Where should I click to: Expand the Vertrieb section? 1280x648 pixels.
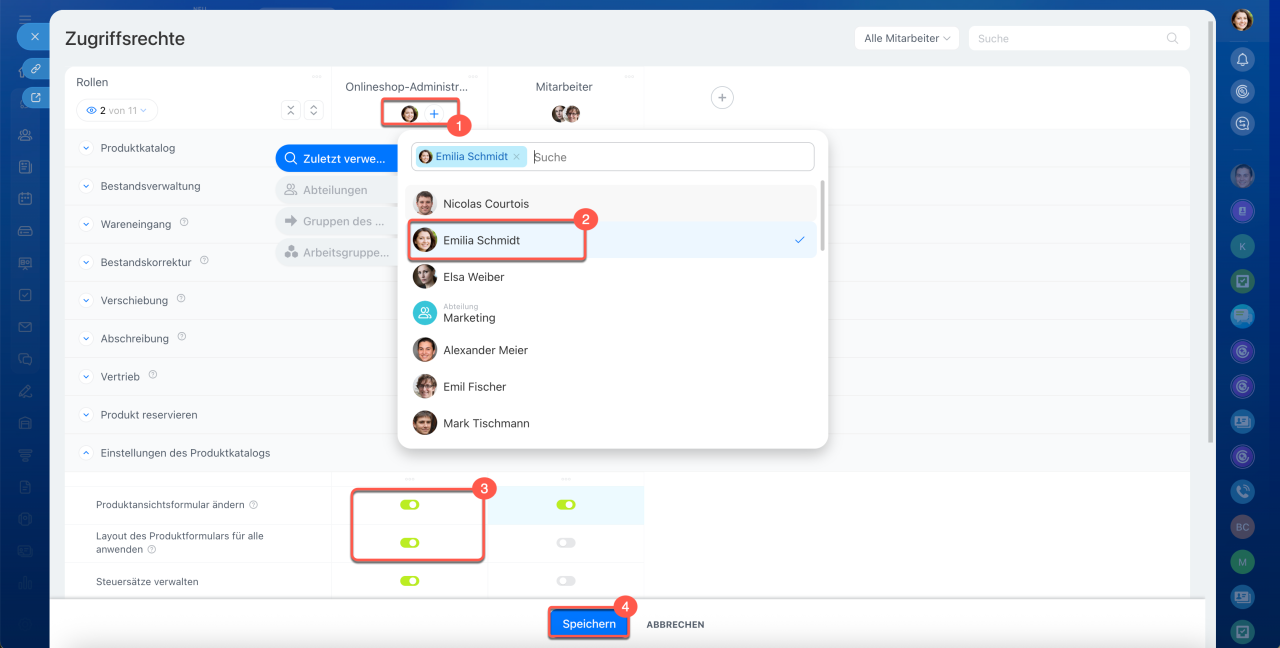click(85, 376)
